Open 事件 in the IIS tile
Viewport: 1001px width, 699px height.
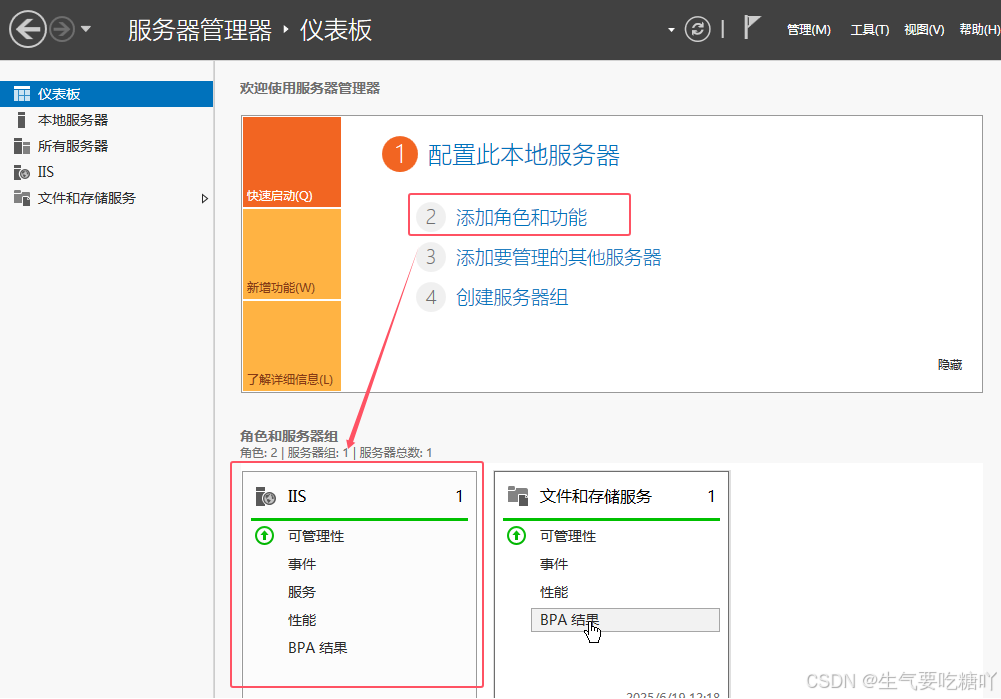(301, 564)
